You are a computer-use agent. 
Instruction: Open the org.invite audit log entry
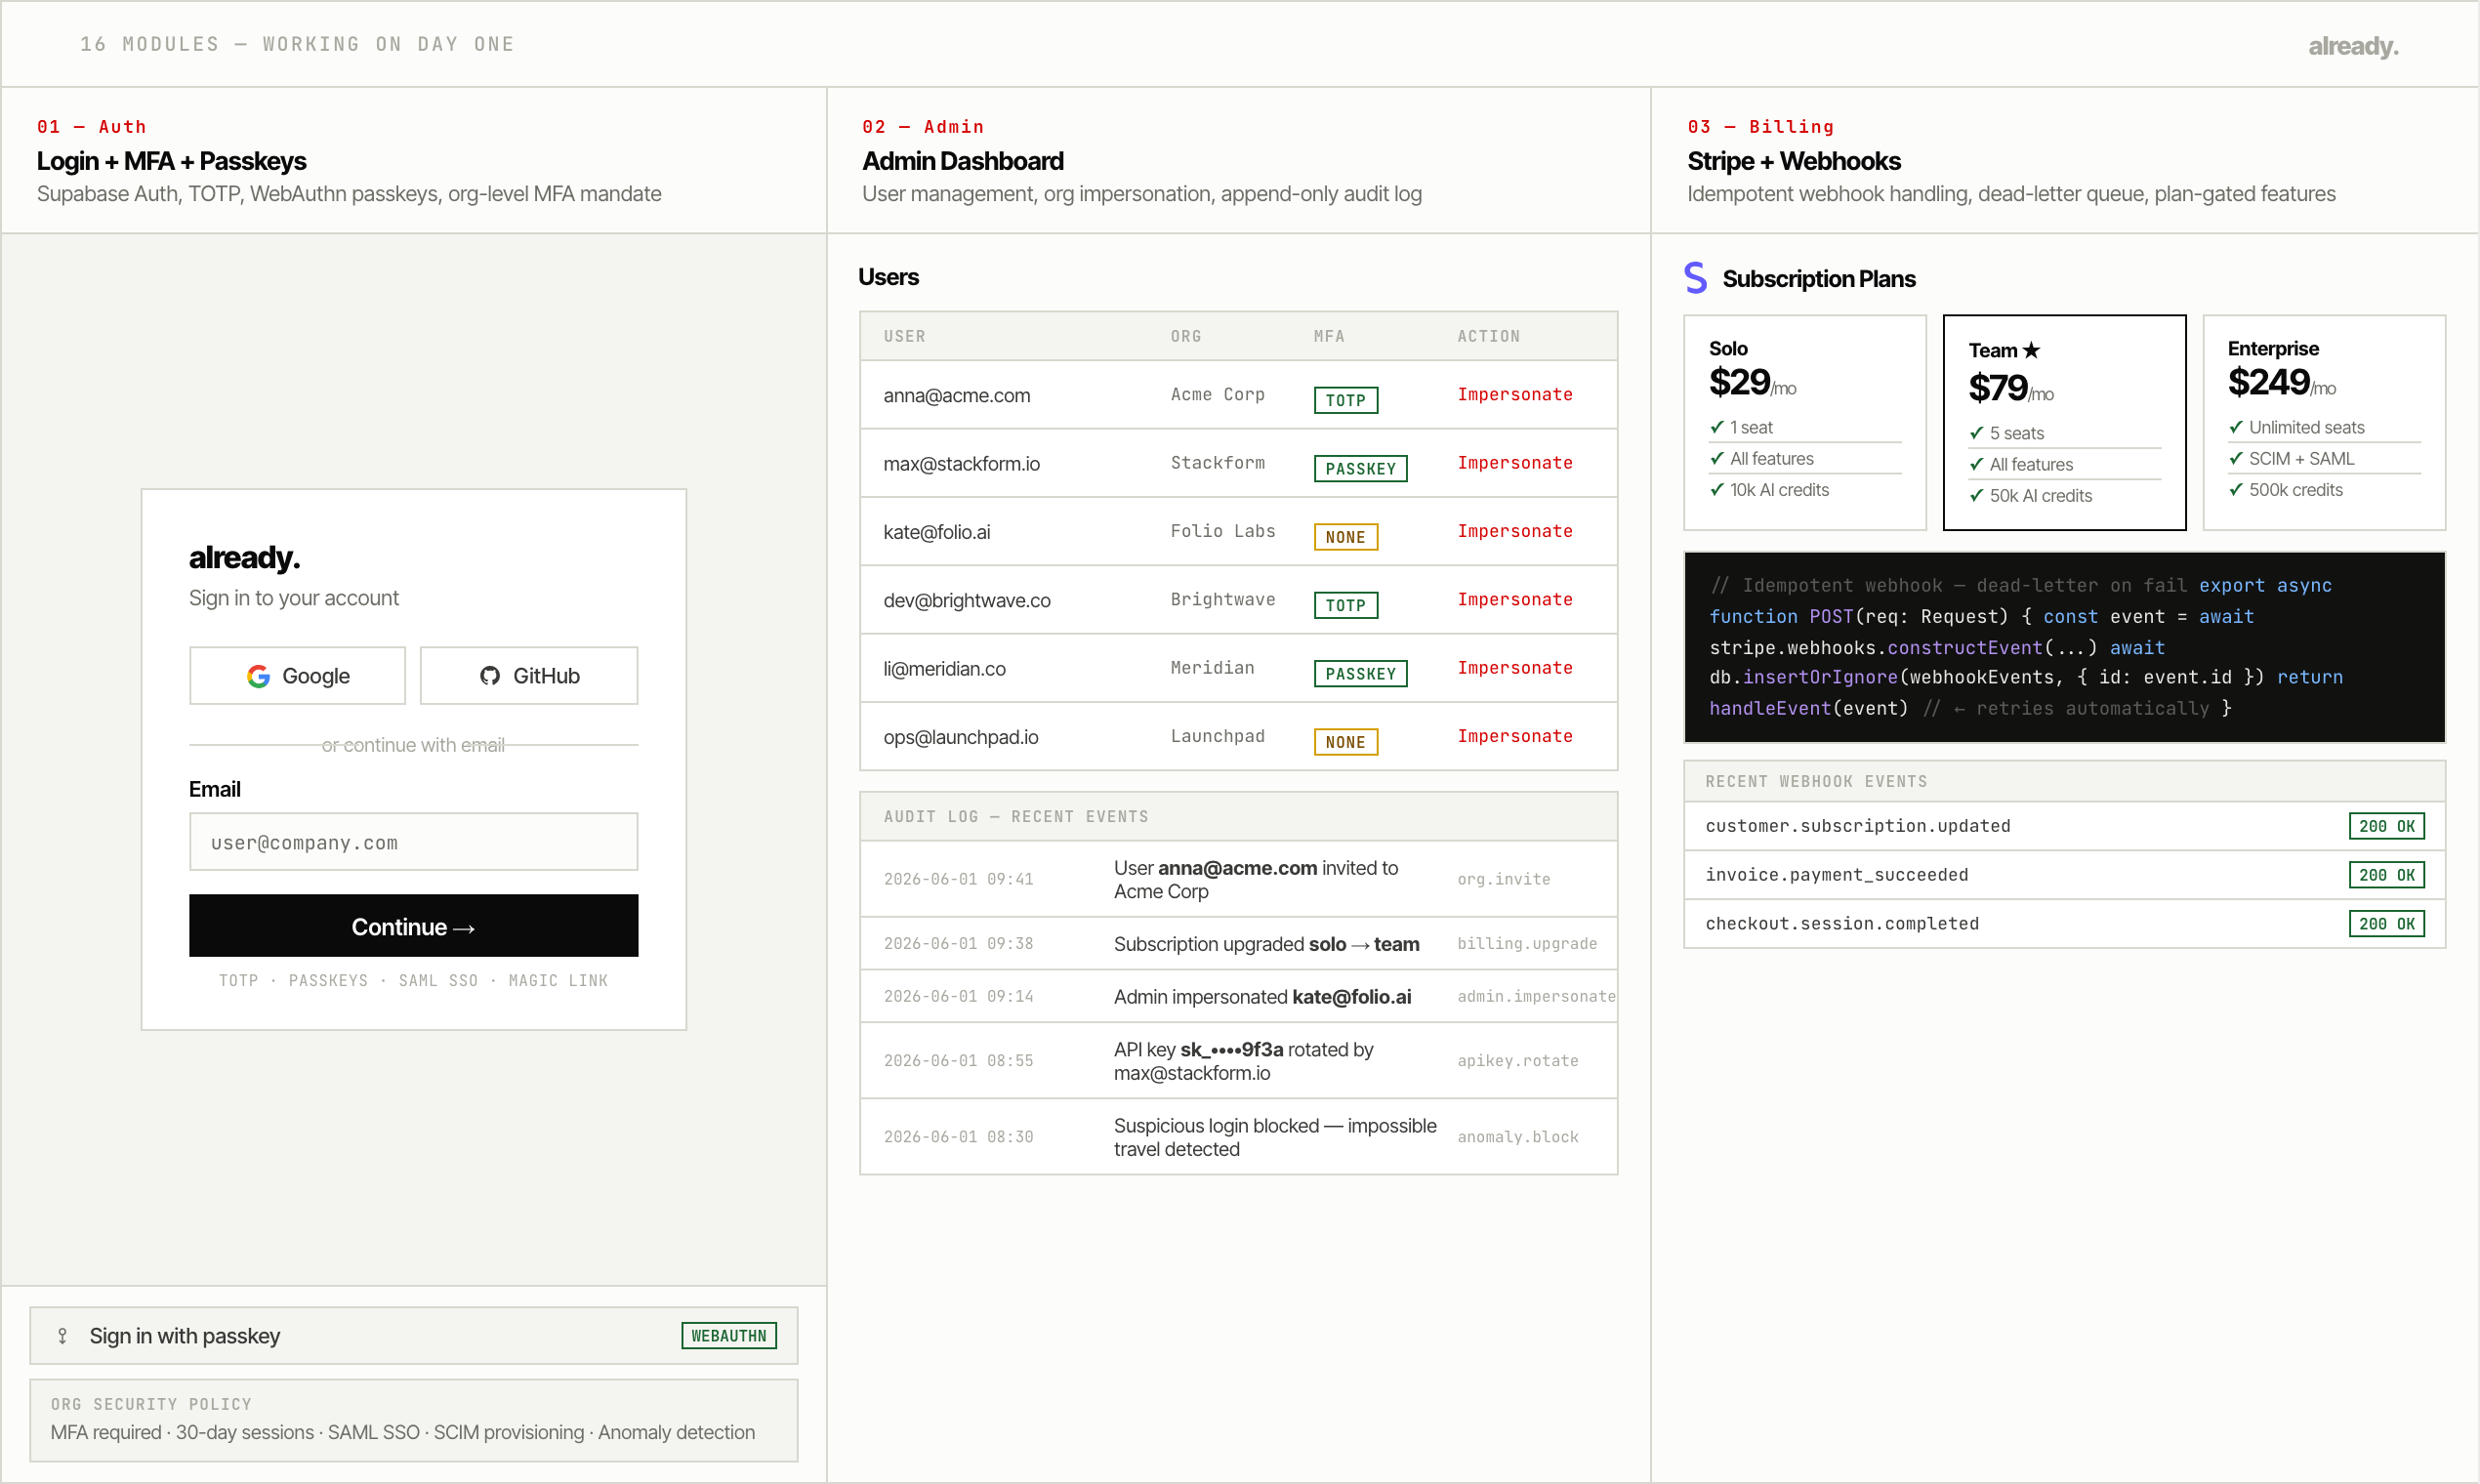tap(1239, 879)
